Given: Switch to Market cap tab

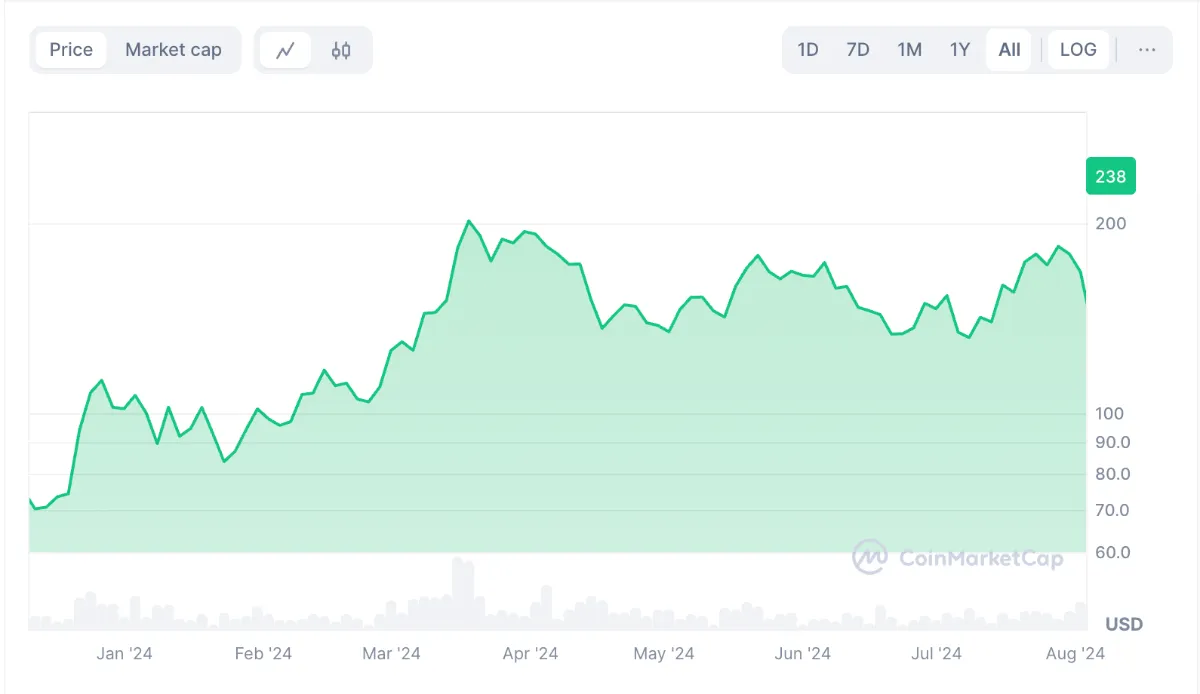Looking at the screenshot, I should pyautogui.click(x=173, y=50).
